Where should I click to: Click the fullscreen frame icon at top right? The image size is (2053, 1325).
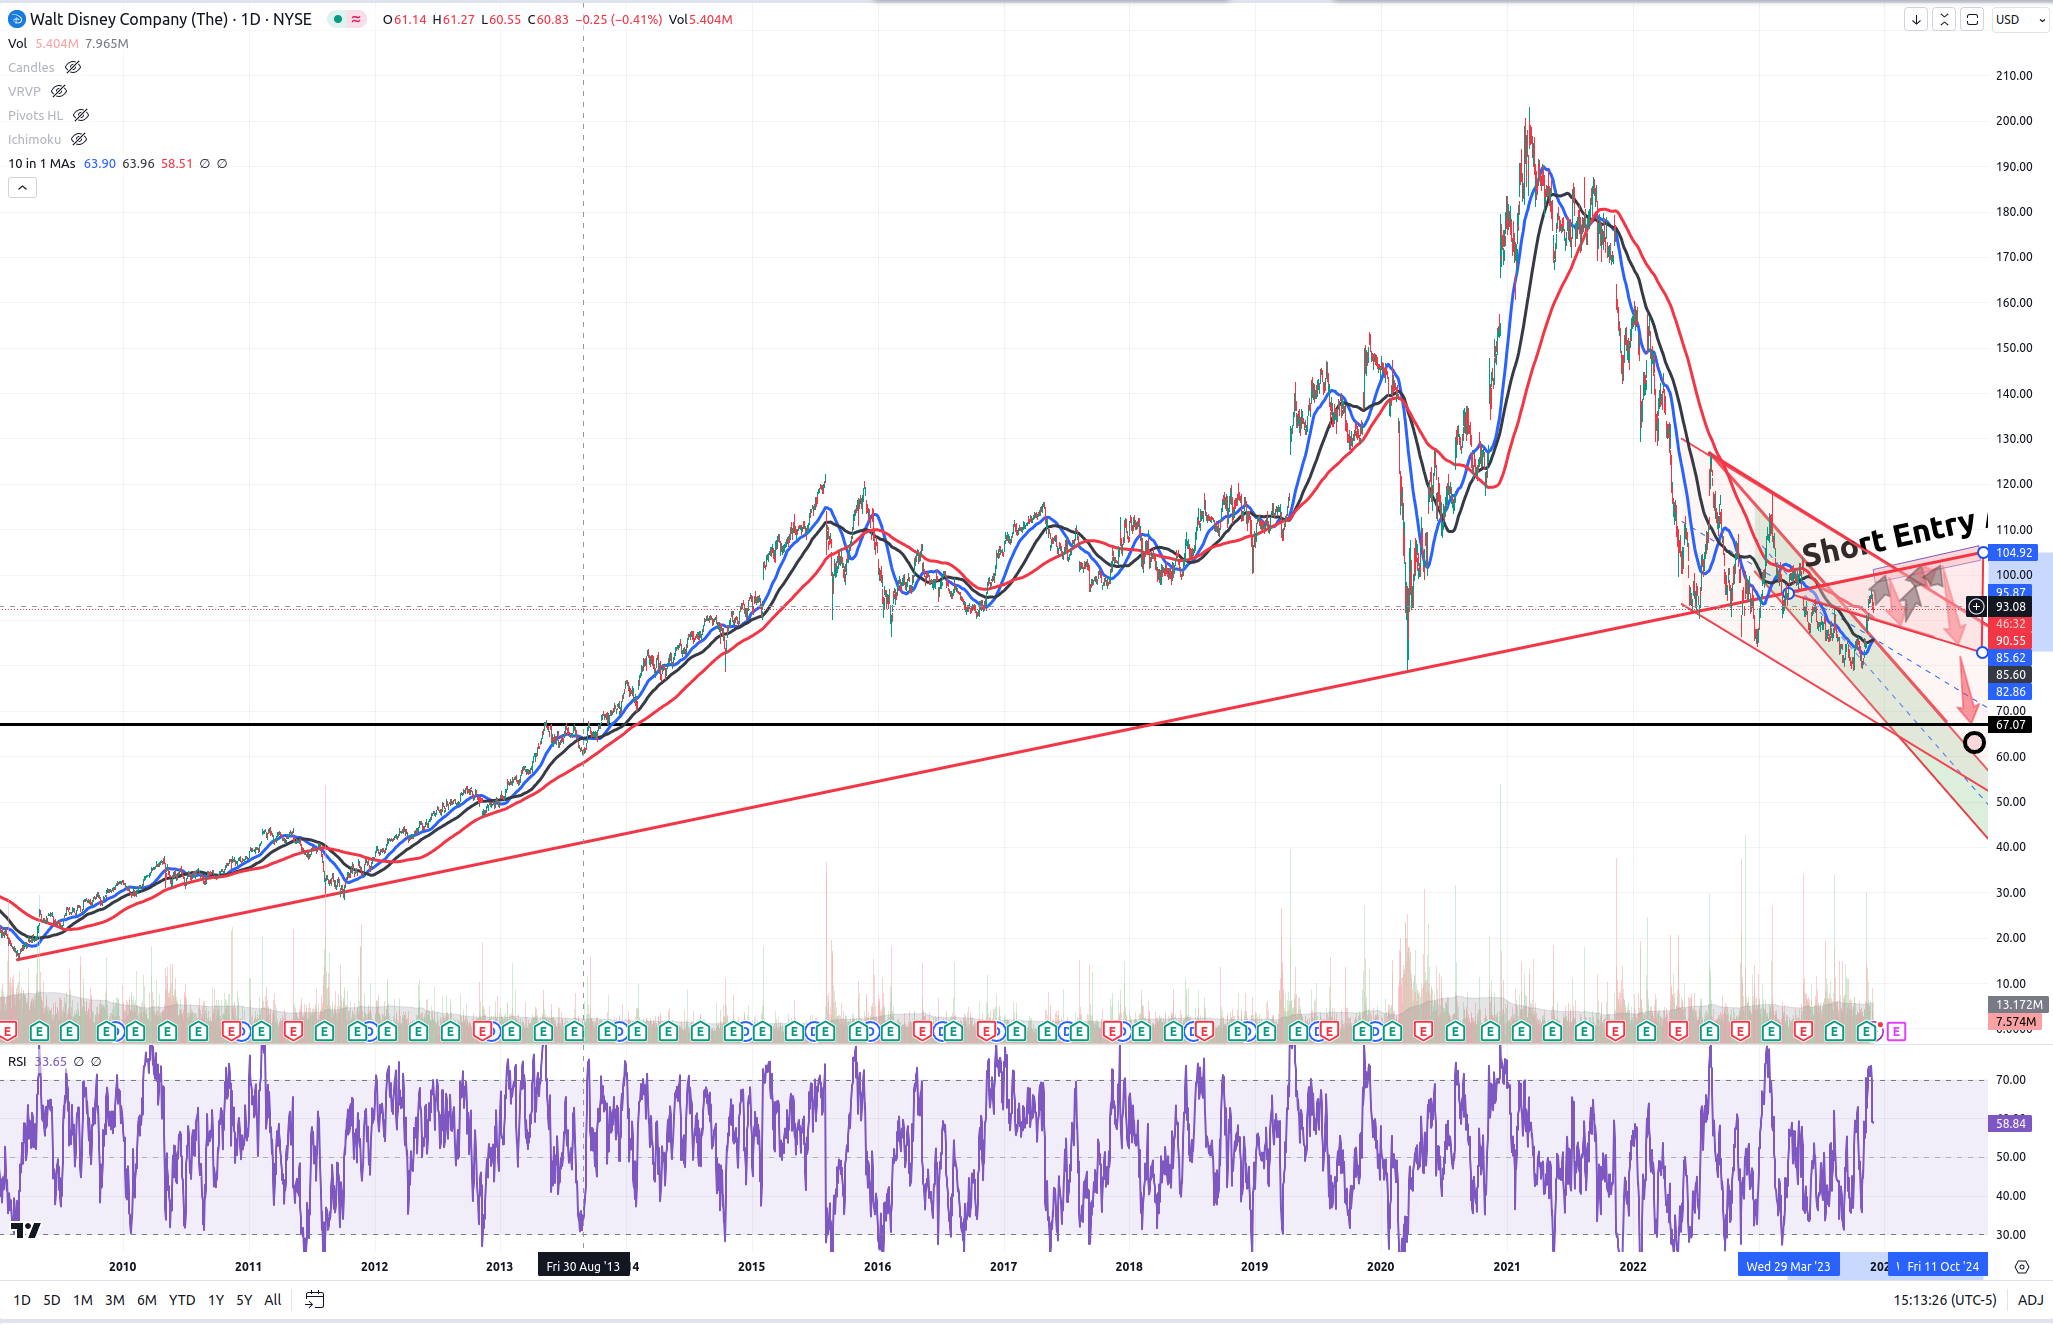1972,19
